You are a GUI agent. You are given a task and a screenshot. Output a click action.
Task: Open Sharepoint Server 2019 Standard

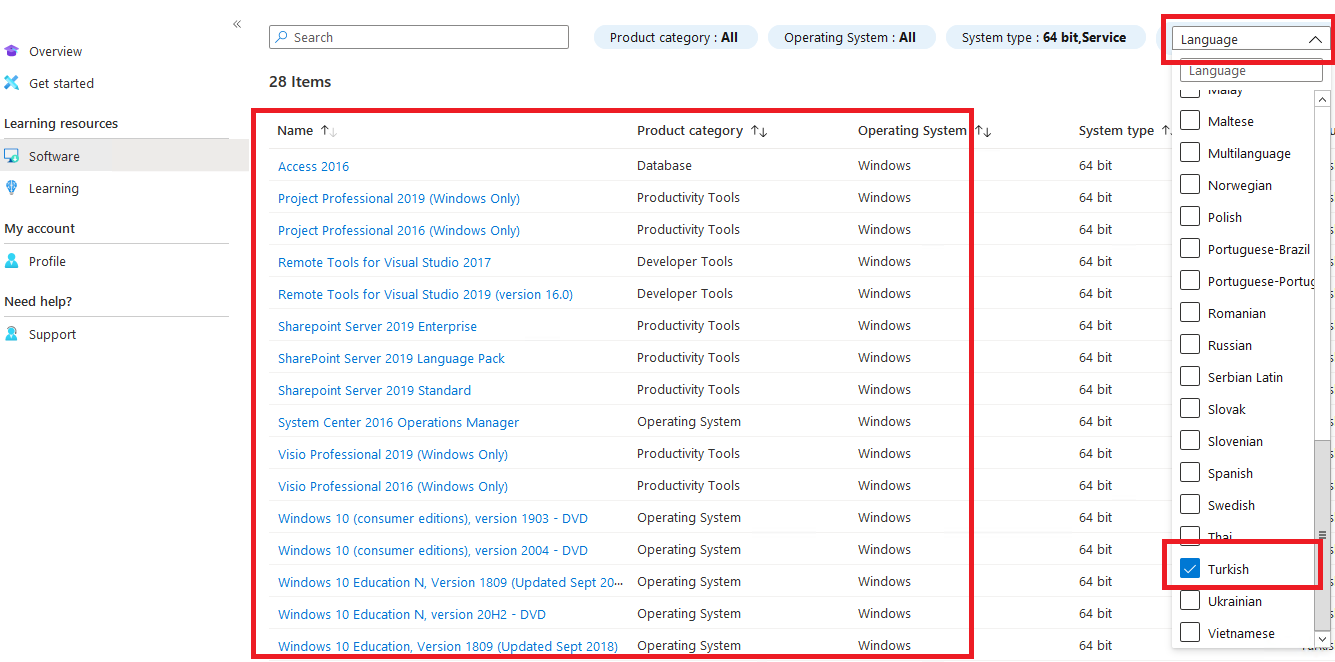(x=374, y=390)
